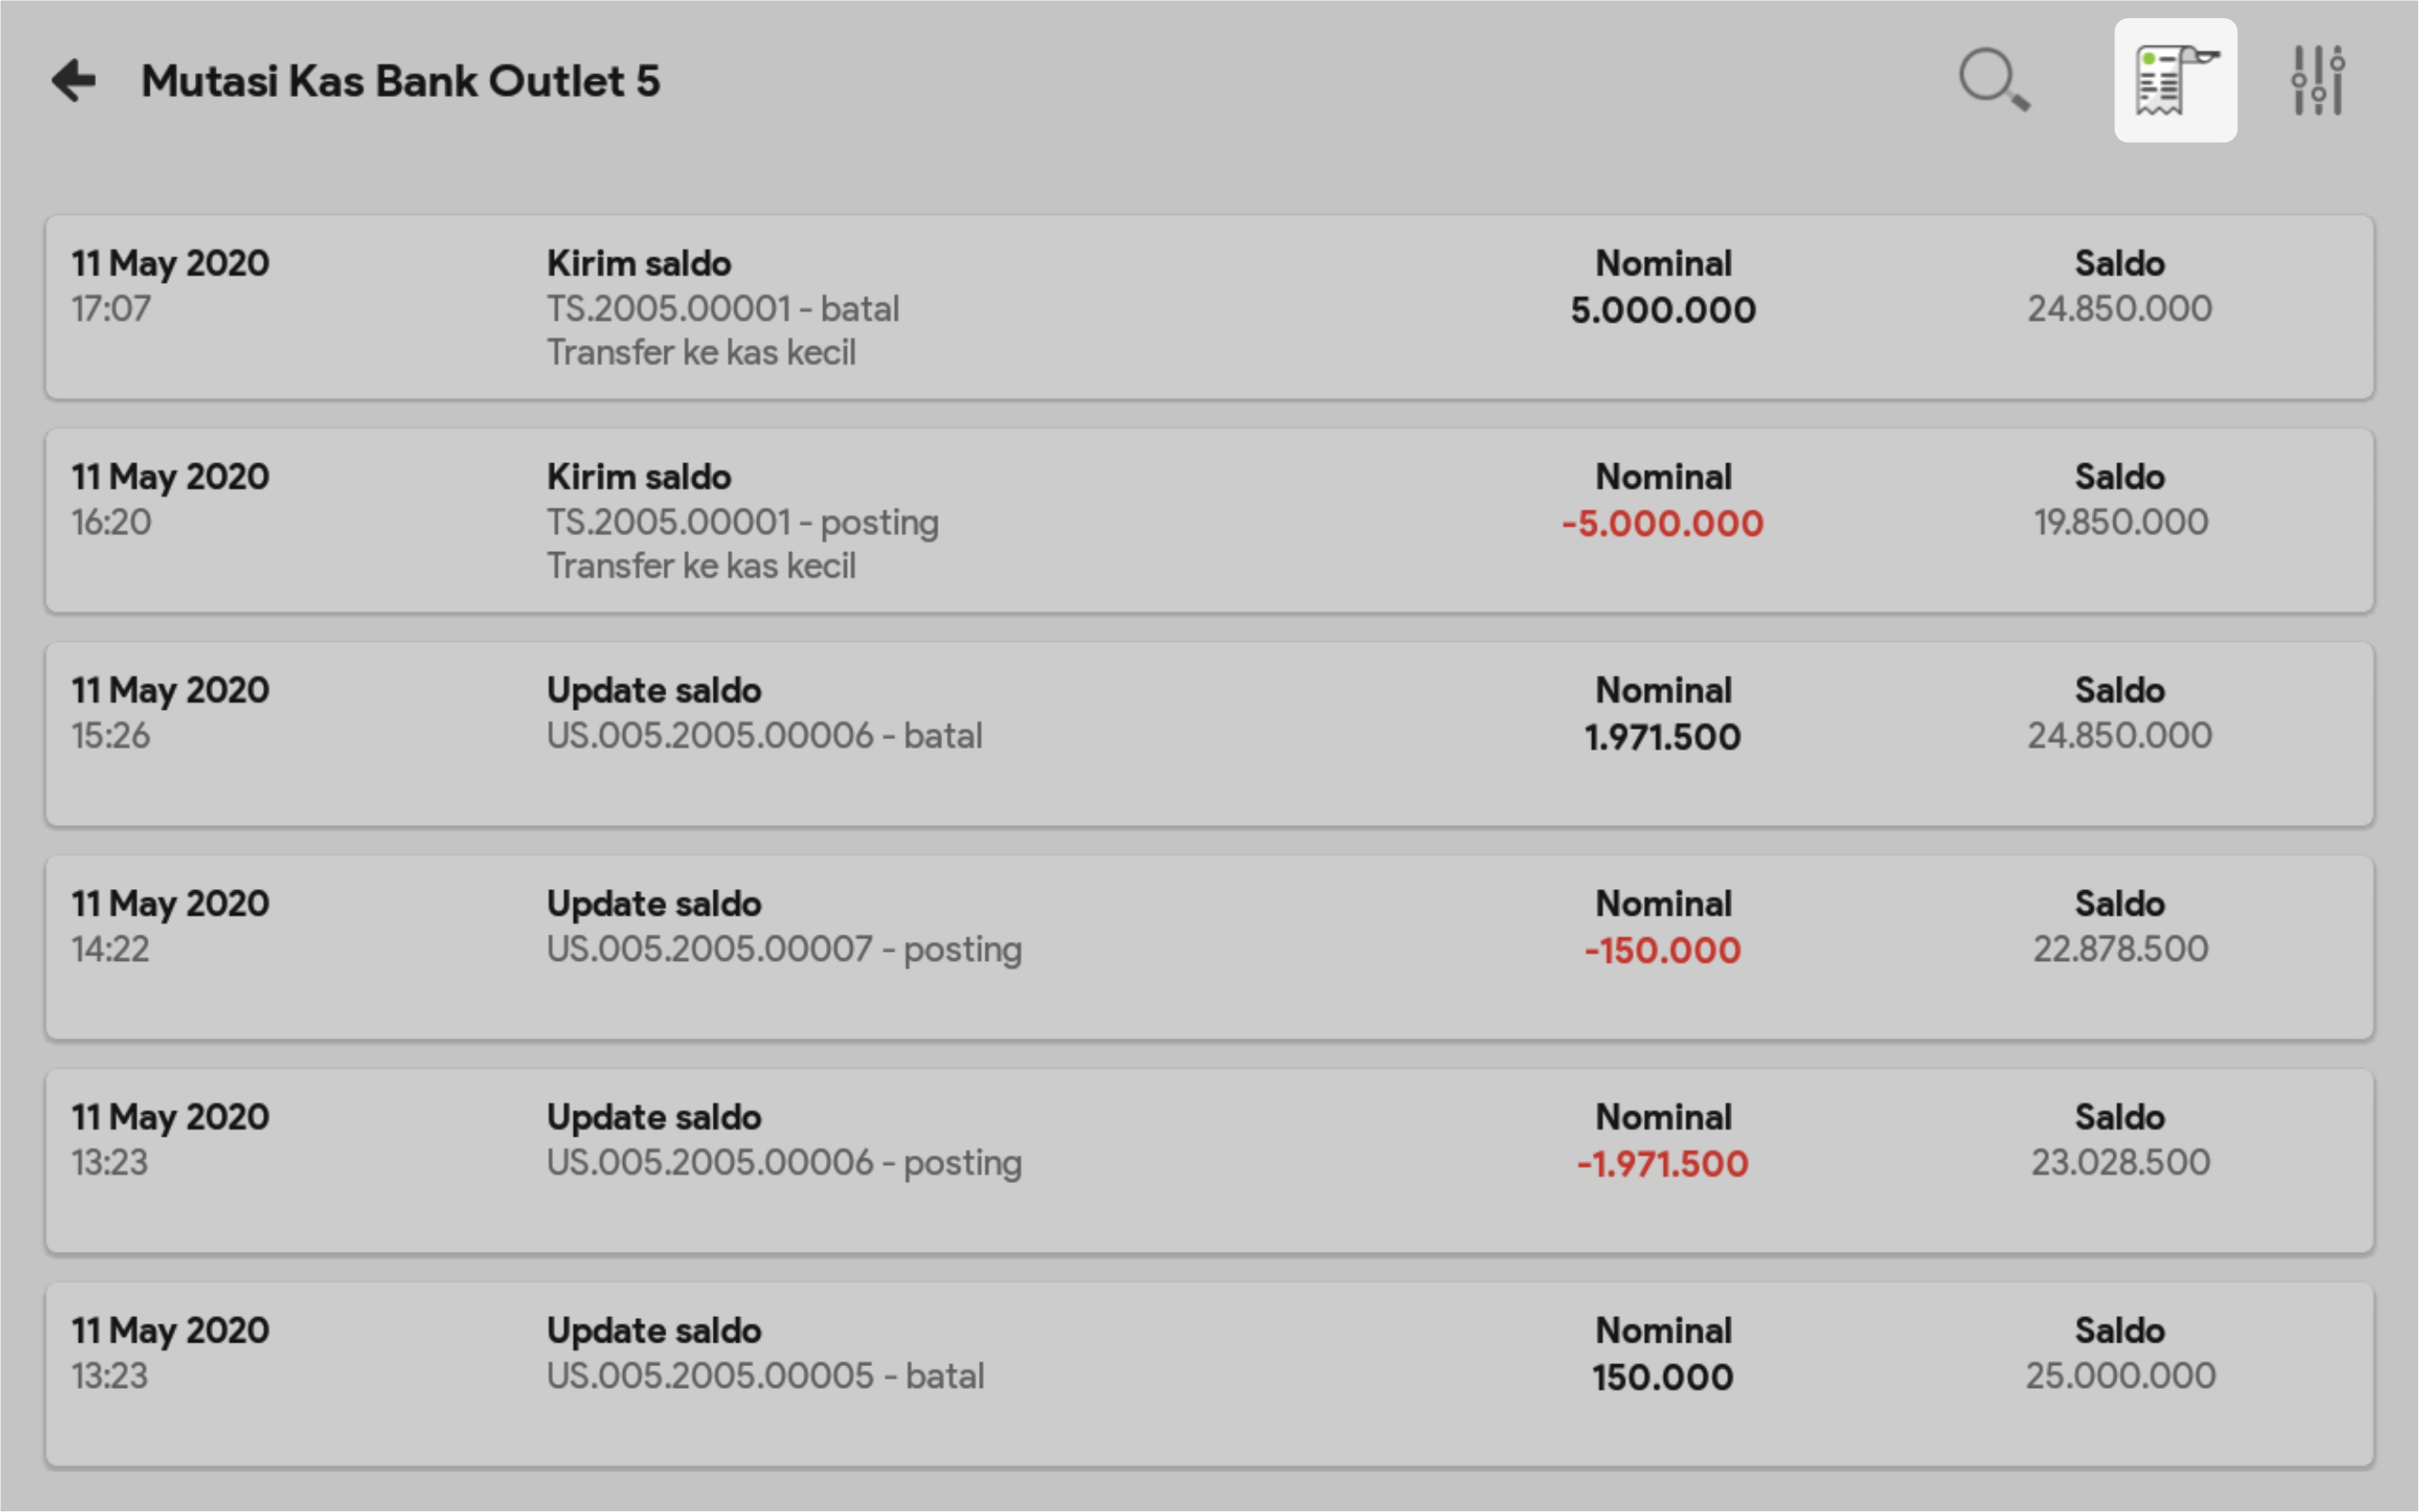
Task: Click the red -1.971.500 nominal amount
Action: 1662,1164
